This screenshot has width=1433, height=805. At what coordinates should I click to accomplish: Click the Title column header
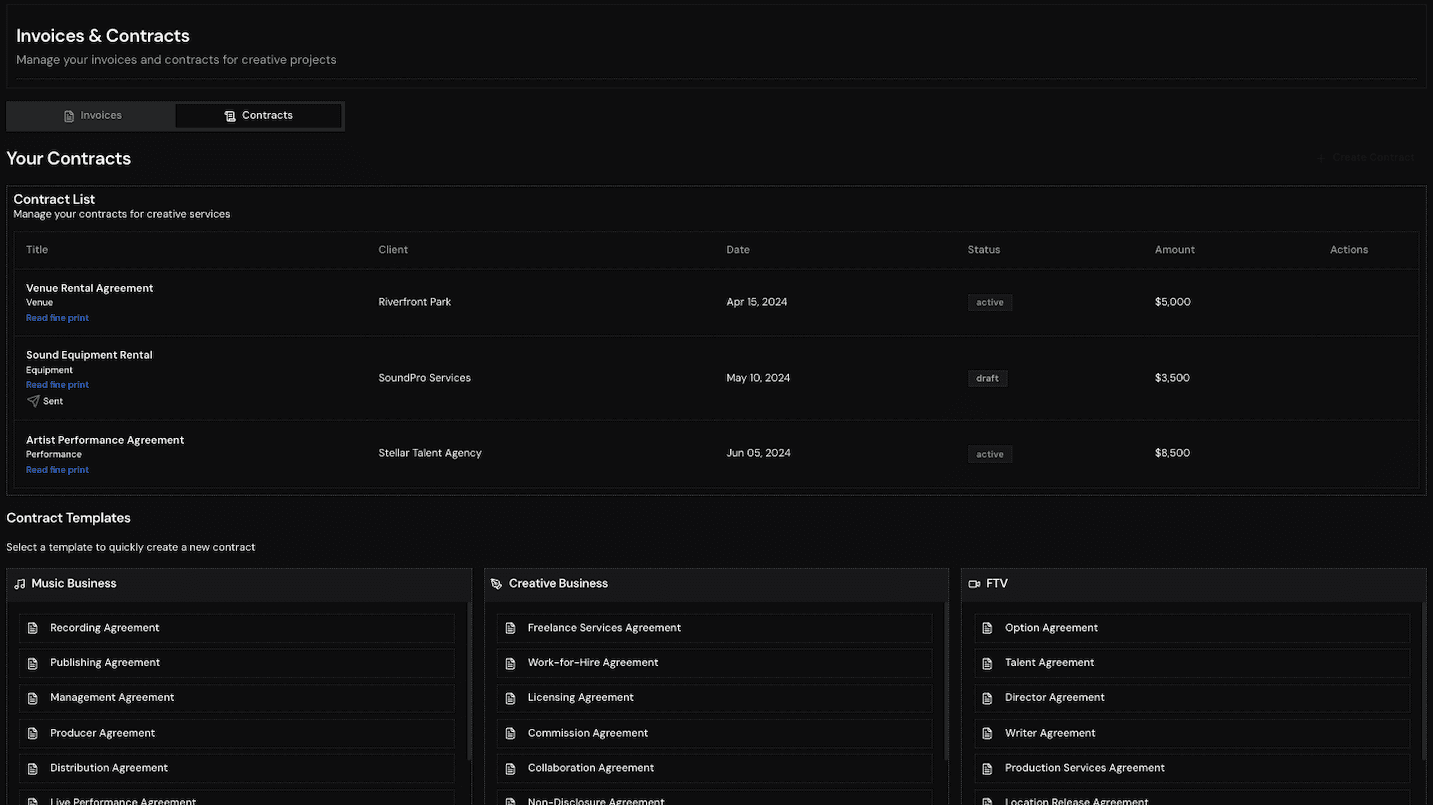pyautogui.click(x=37, y=250)
